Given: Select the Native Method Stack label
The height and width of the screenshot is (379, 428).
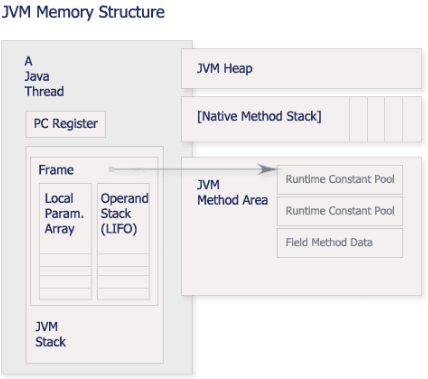Looking at the screenshot, I should [259, 116].
